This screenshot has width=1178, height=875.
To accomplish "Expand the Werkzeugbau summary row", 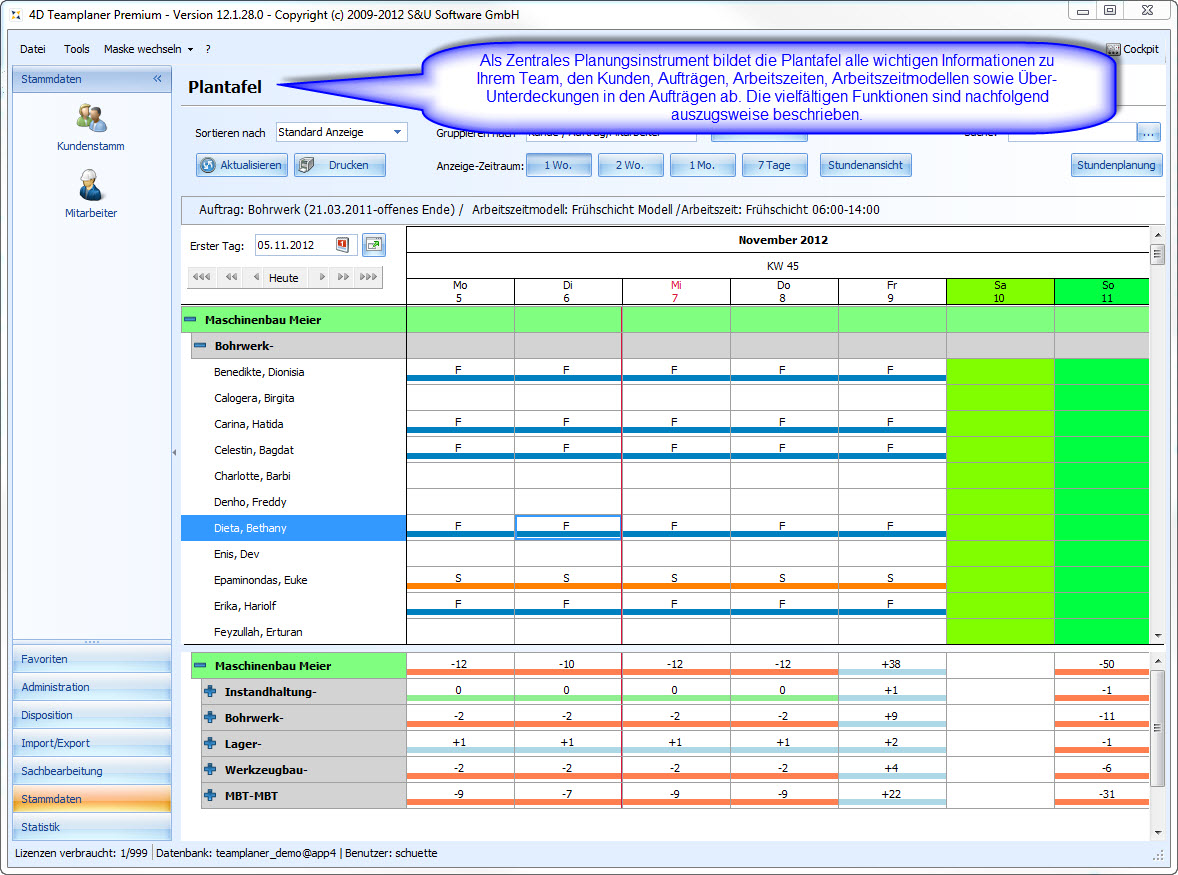I will (210, 770).
